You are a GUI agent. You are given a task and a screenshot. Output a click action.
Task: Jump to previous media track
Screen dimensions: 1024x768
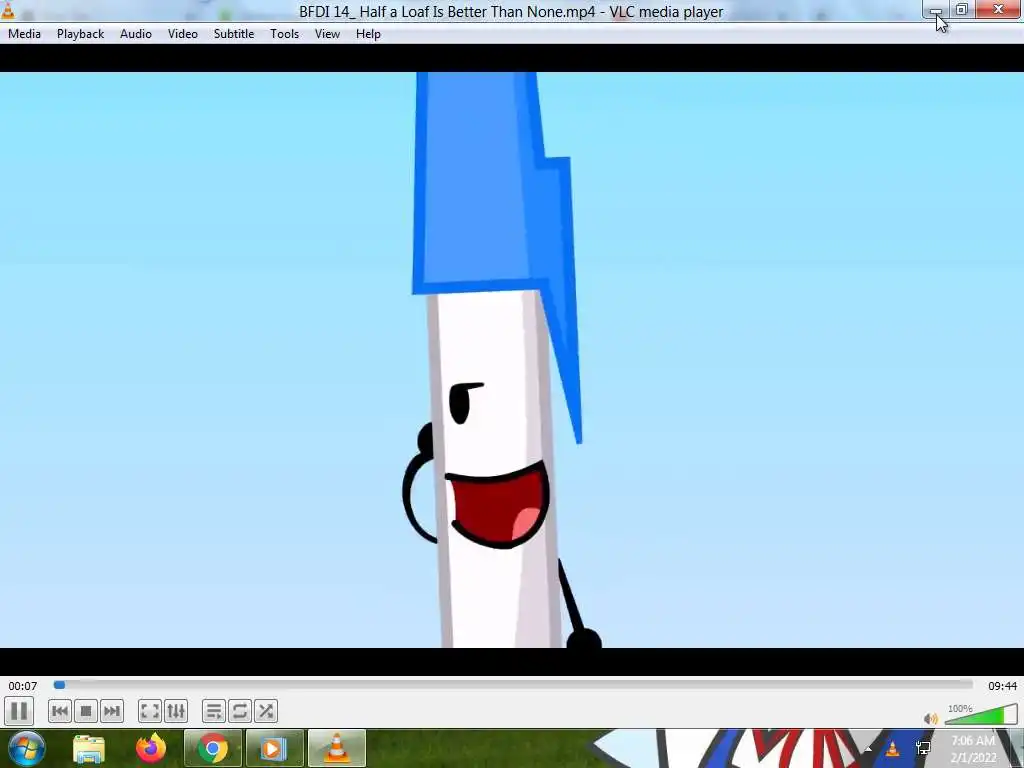[59, 711]
